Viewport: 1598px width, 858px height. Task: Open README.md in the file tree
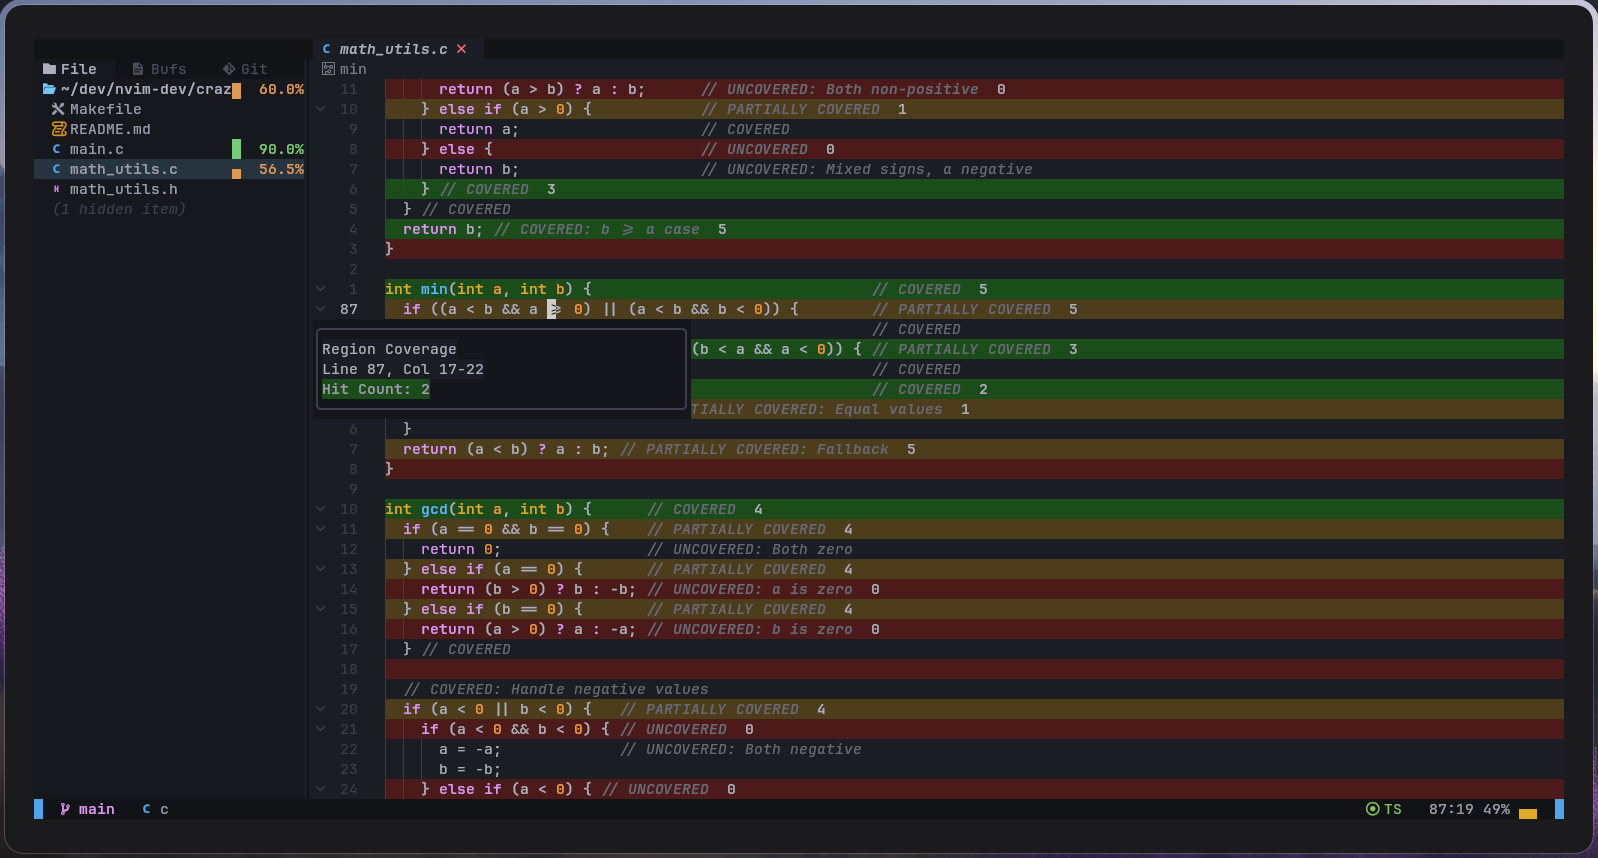[110, 129]
